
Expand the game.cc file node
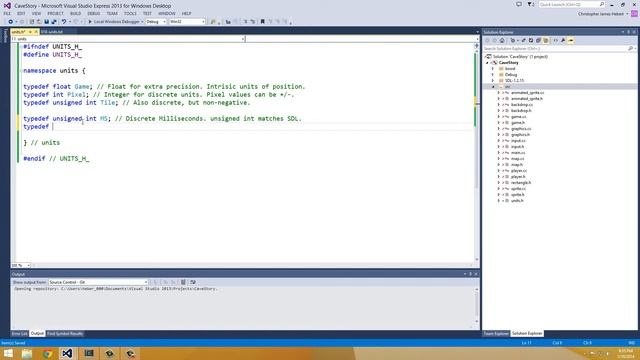click(x=498, y=117)
